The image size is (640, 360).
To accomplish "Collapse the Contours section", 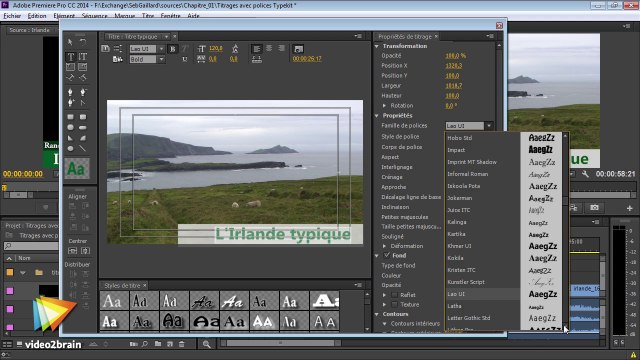I will (x=377, y=314).
